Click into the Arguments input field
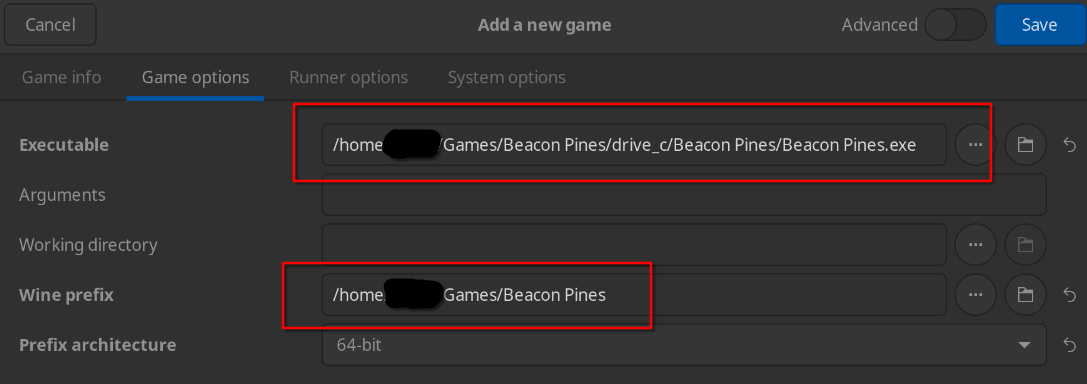Viewport: 1087px width, 384px height. pyautogui.click(x=684, y=195)
